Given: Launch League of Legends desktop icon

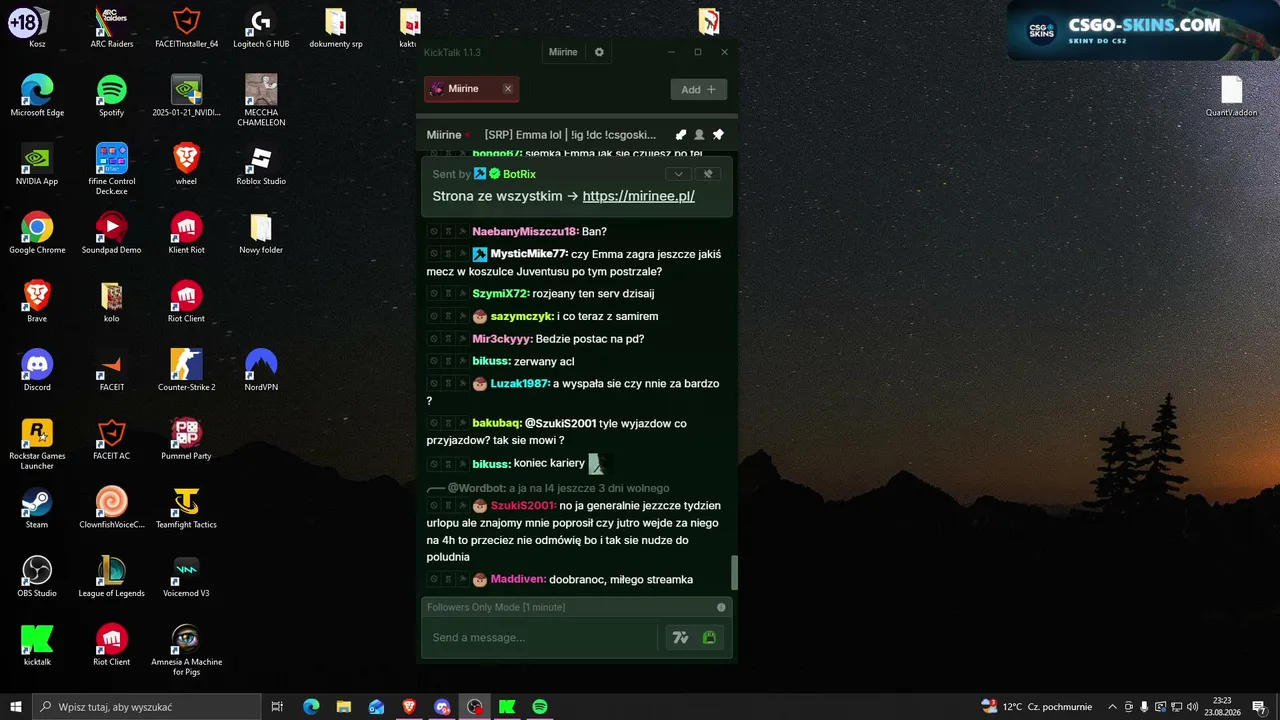Looking at the screenshot, I should 112,576.
